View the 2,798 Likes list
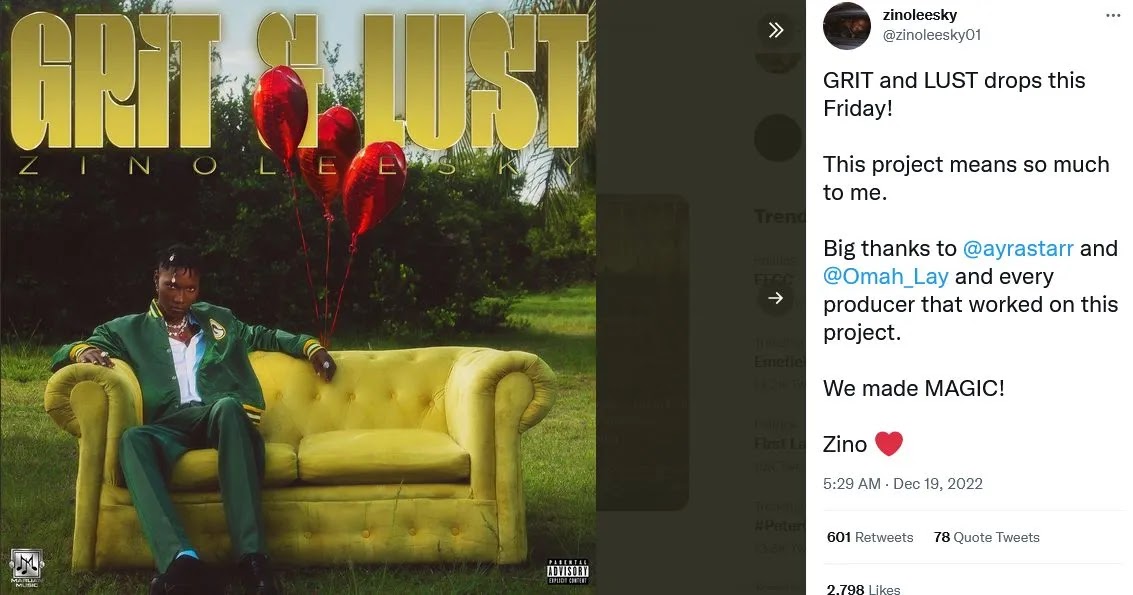Image resolution: width=1133 pixels, height=595 pixels. pyautogui.click(x=863, y=588)
